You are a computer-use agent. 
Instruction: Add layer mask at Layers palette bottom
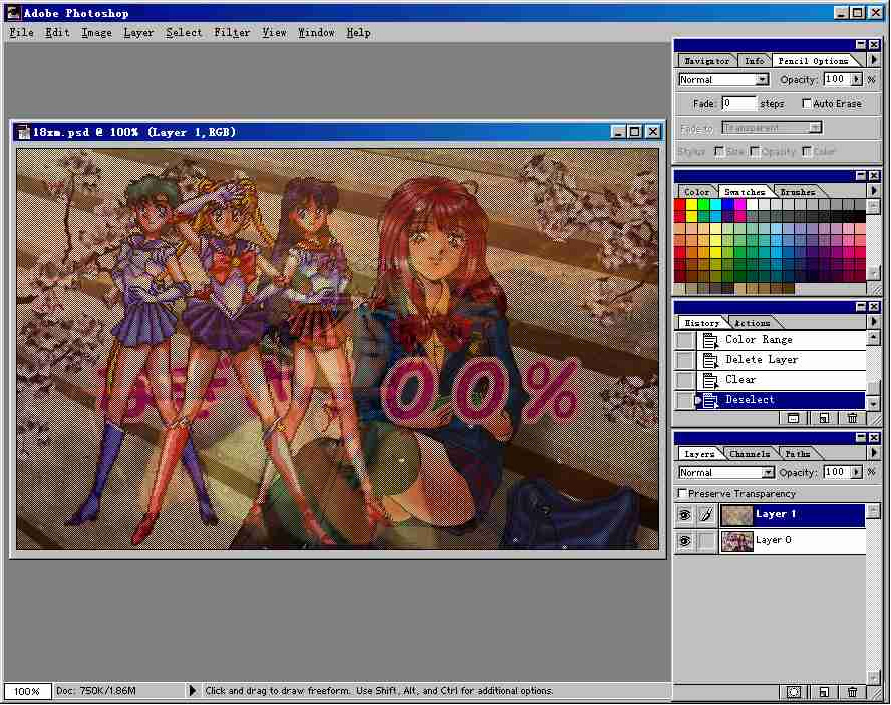pos(794,692)
